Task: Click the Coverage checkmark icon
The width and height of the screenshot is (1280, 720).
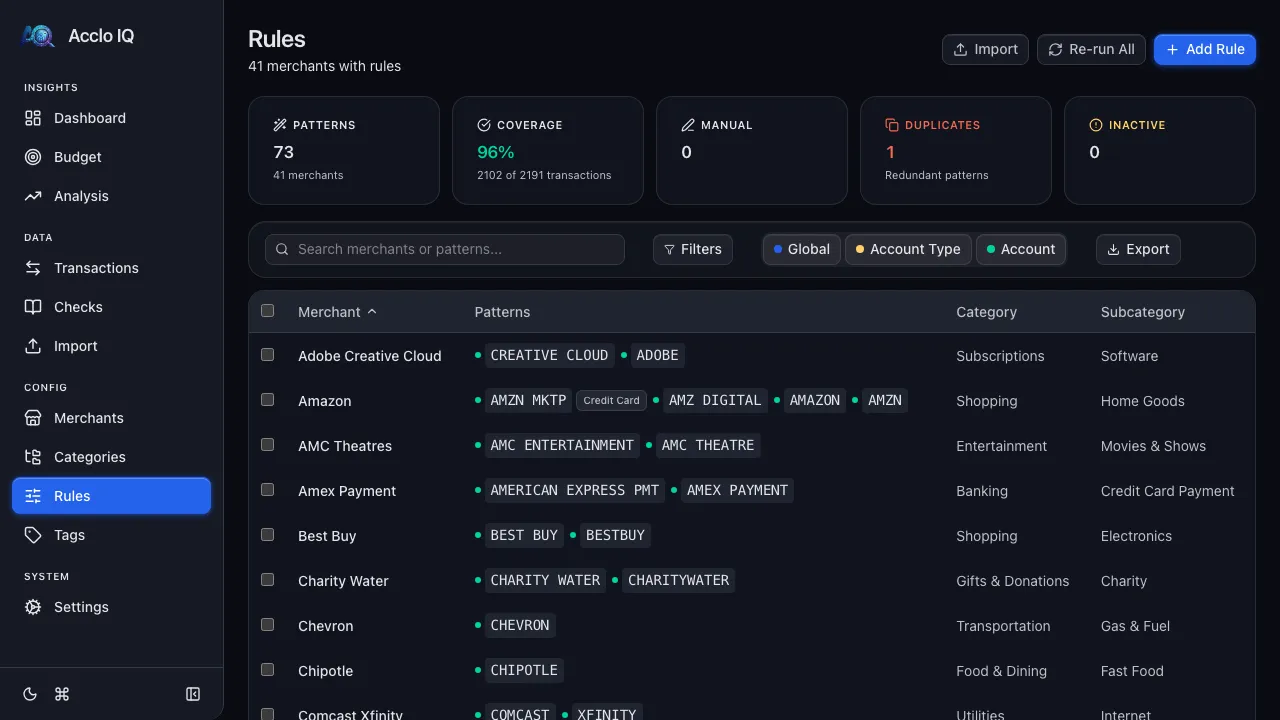Action: (484, 125)
